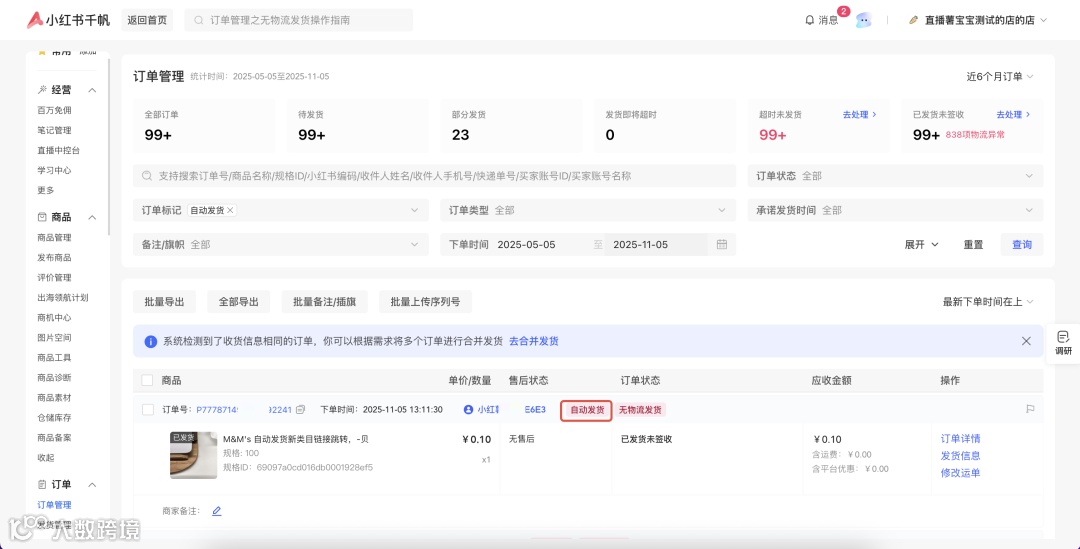The height and width of the screenshot is (549, 1080).
Task: Open 评价管理 in the sidebar
Action: [54, 278]
